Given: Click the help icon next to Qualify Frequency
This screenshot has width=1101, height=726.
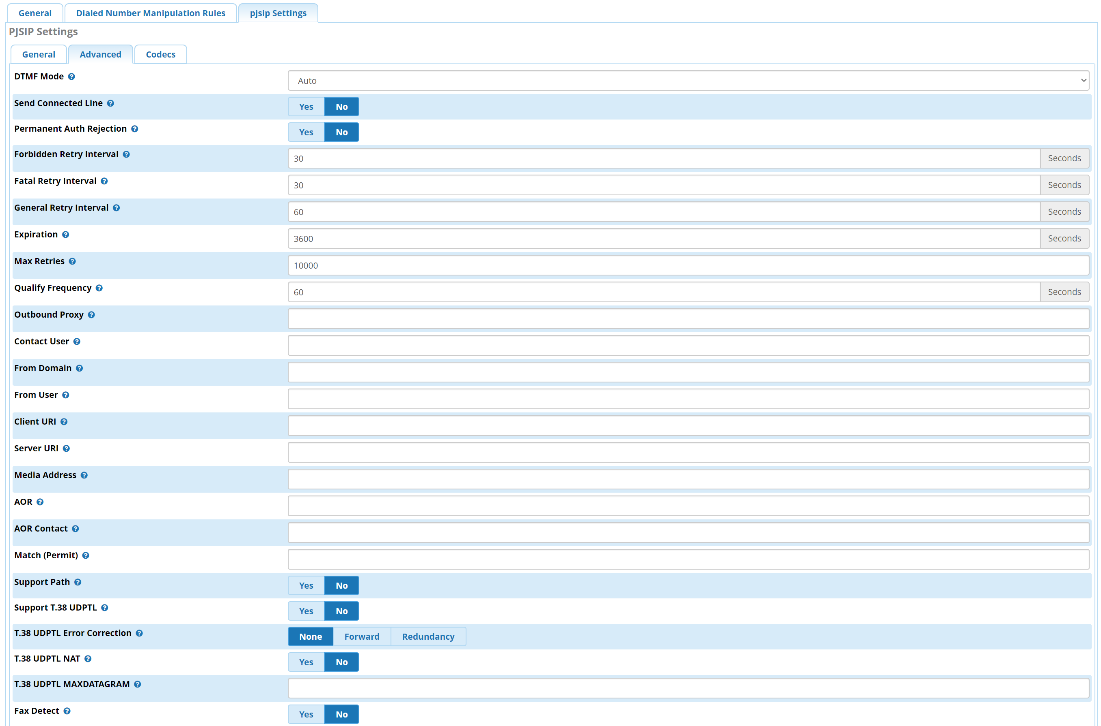Looking at the screenshot, I should (x=99, y=288).
